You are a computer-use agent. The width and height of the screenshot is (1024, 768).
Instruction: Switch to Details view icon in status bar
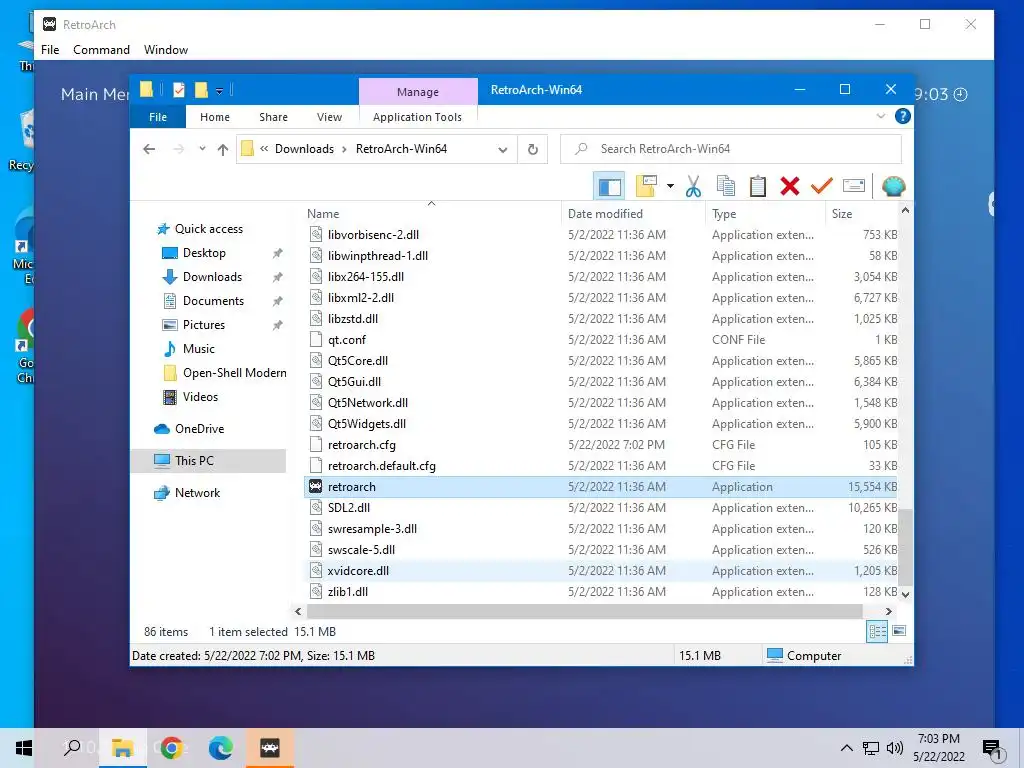click(877, 631)
